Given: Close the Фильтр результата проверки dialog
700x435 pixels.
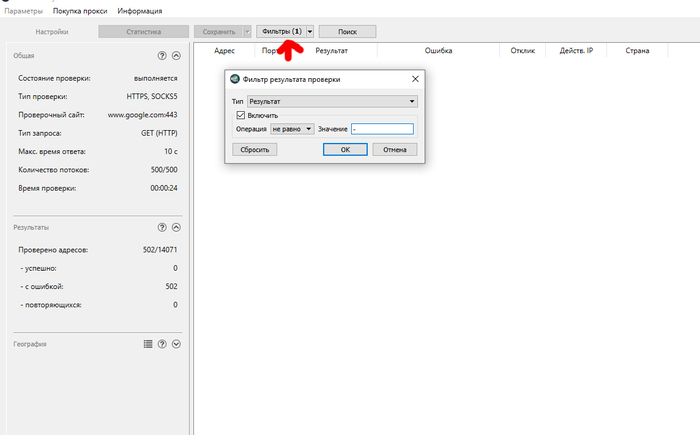Looking at the screenshot, I should (x=414, y=80).
